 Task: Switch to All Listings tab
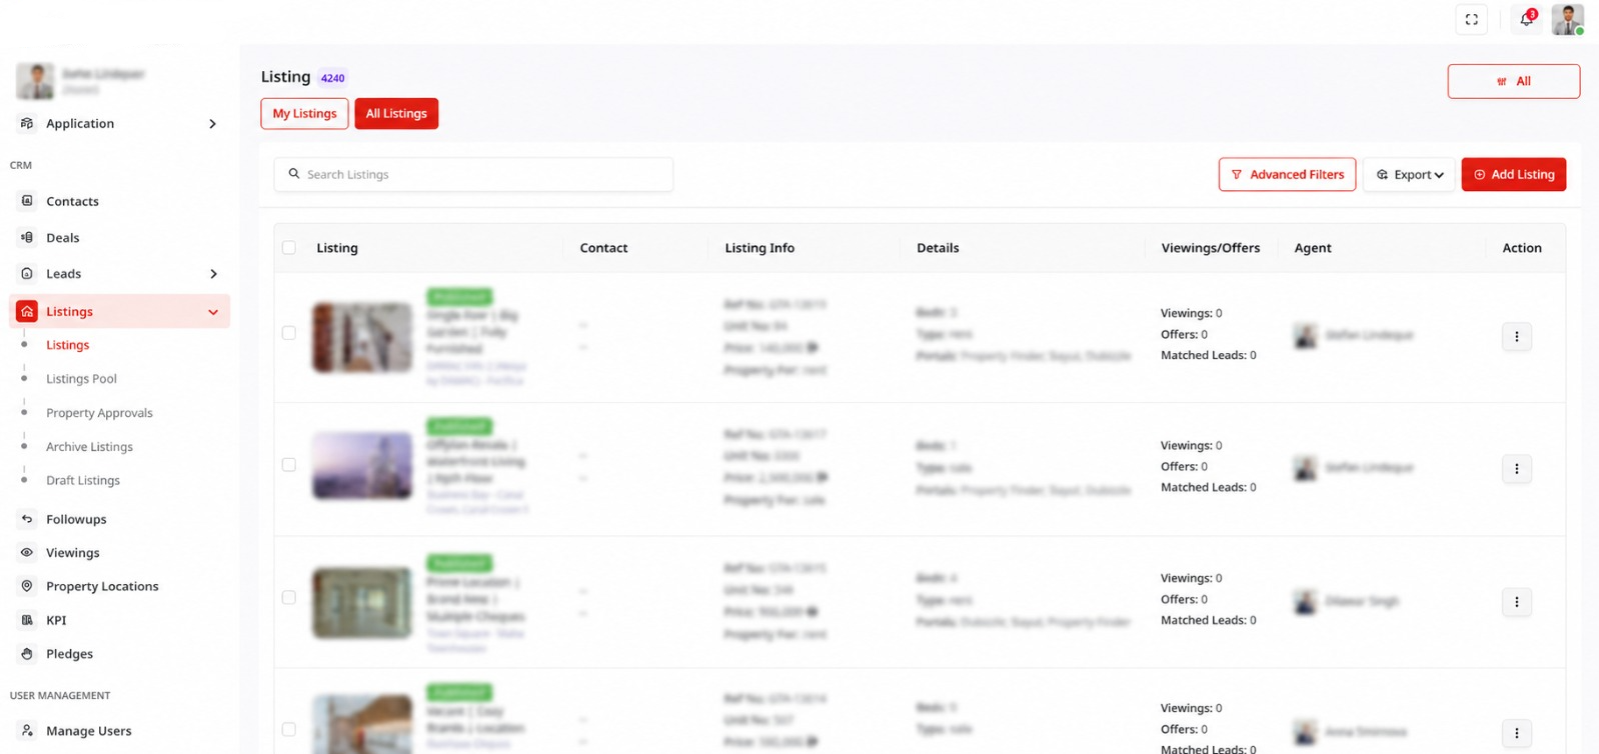396,114
